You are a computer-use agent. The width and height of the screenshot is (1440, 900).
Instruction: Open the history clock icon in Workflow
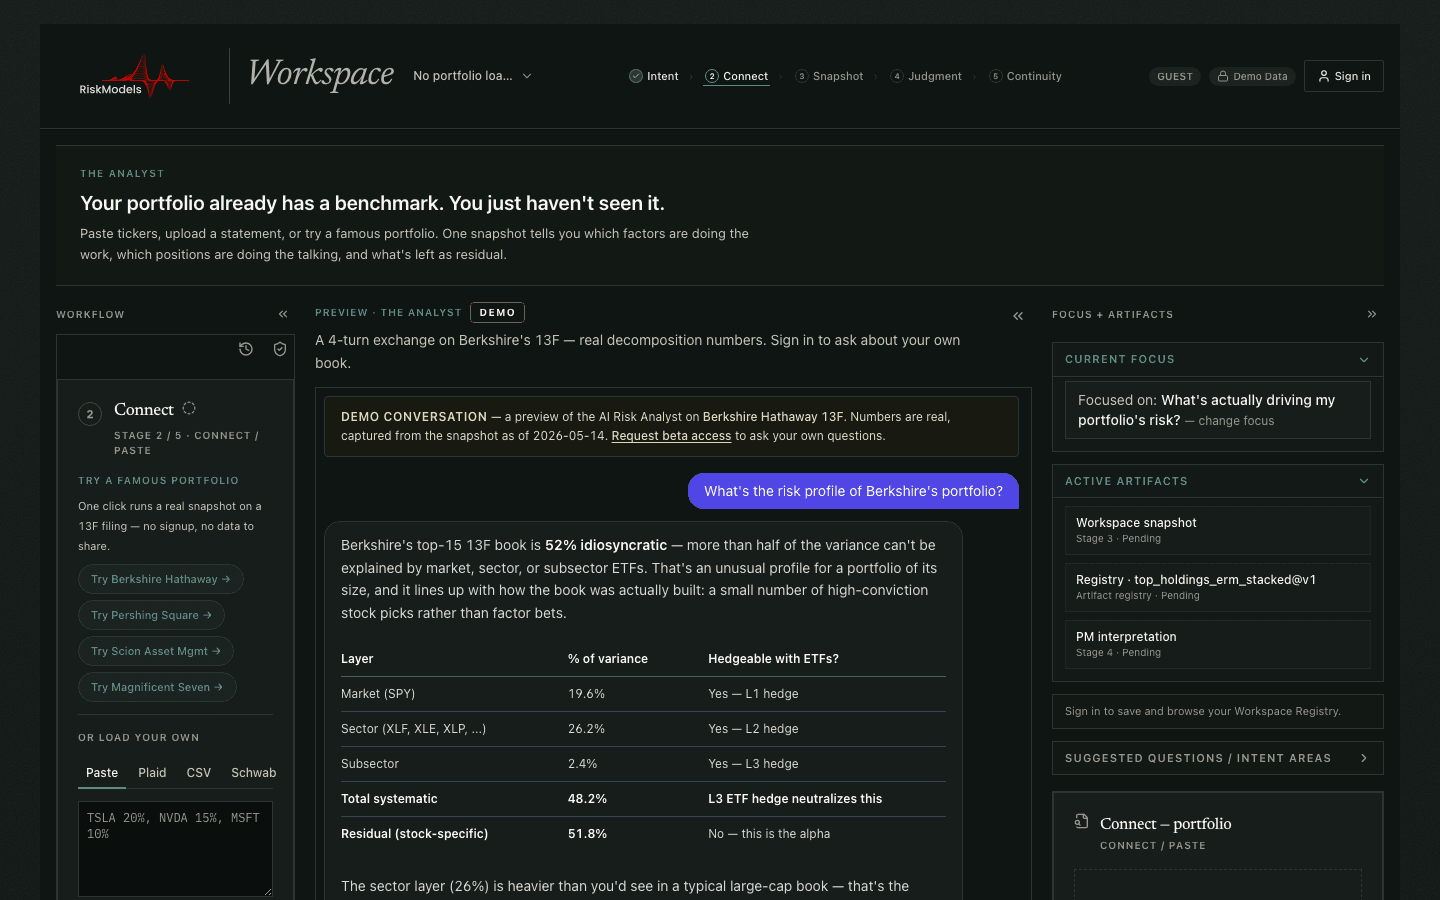(246, 349)
